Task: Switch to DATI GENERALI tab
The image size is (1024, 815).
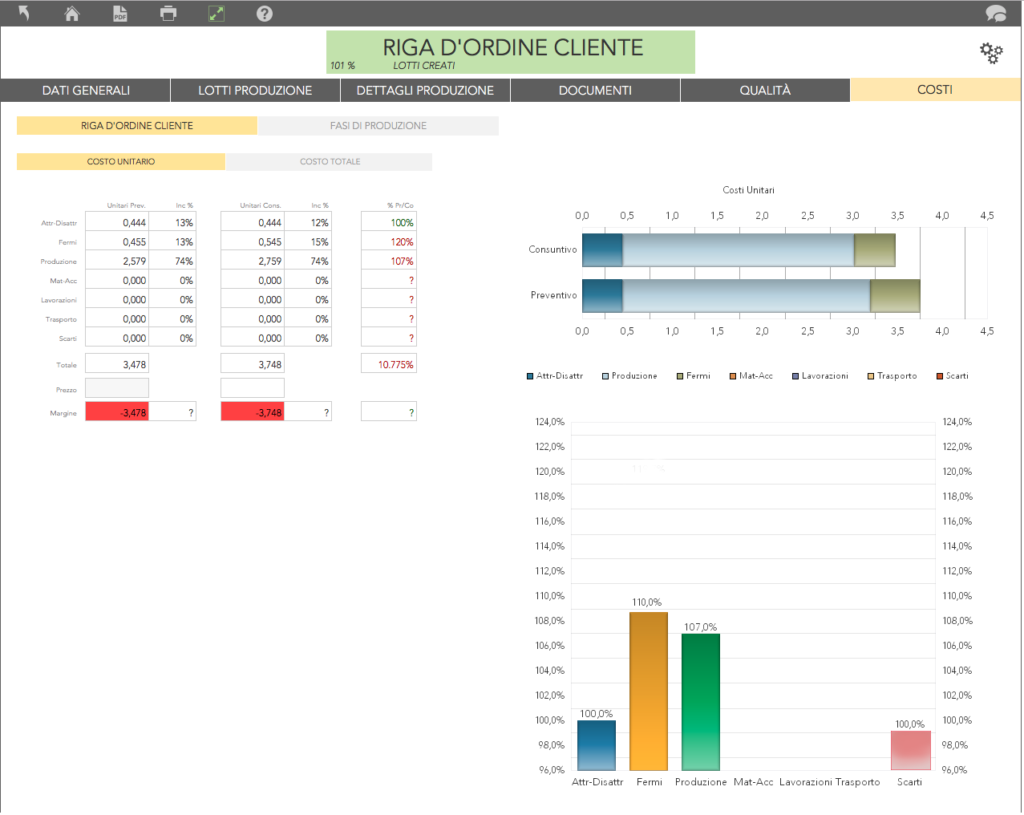Action: click(85, 90)
